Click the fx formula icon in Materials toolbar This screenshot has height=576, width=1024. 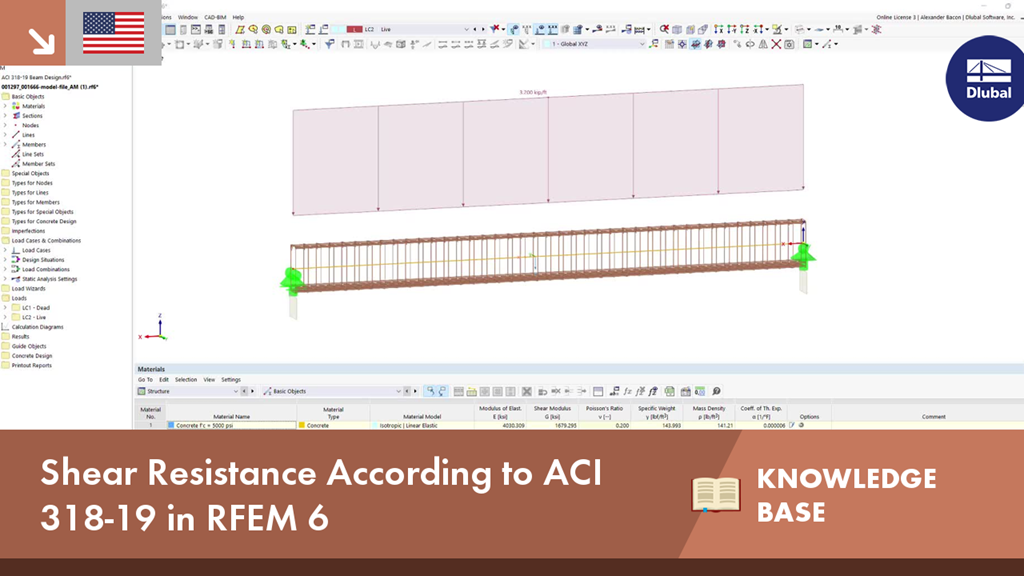coord(627,391)
